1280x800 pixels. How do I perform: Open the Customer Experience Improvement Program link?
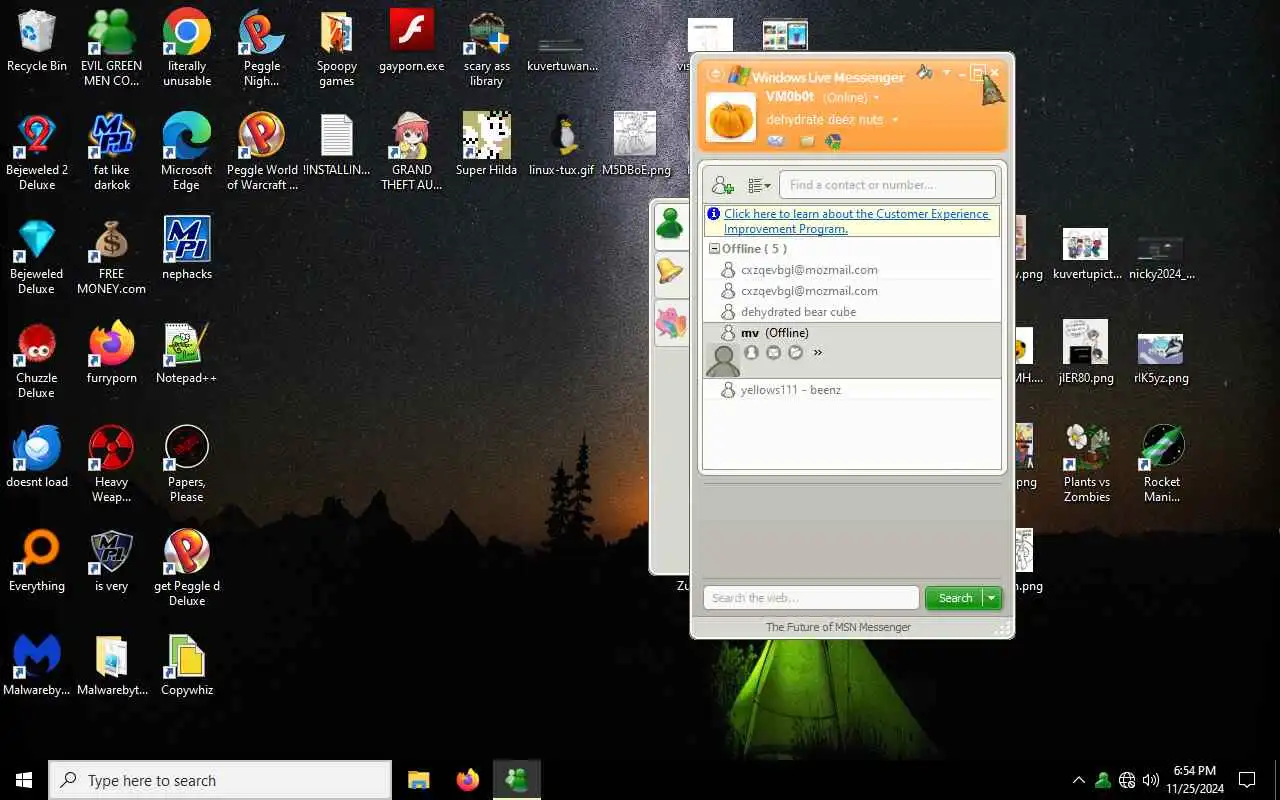coord(857,221)
